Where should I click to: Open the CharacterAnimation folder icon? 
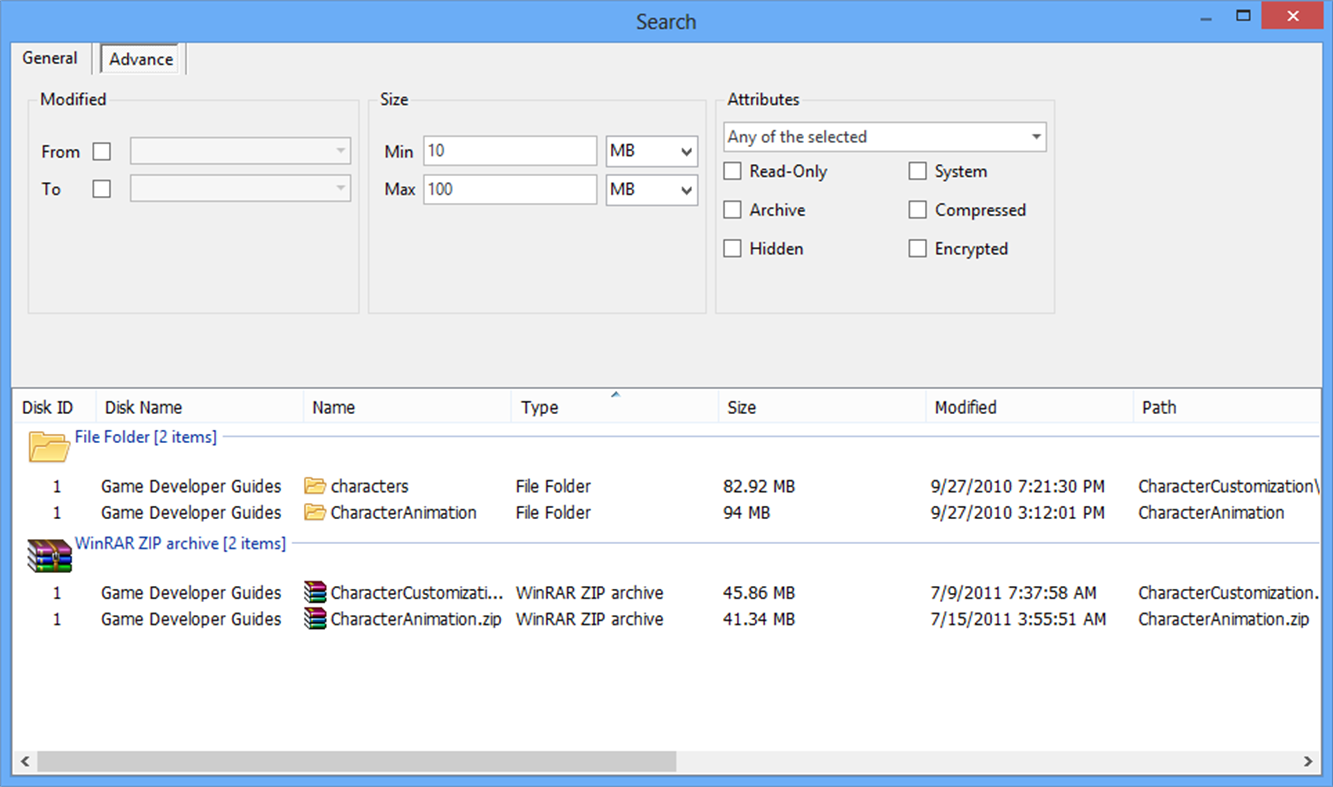(313, 512)
